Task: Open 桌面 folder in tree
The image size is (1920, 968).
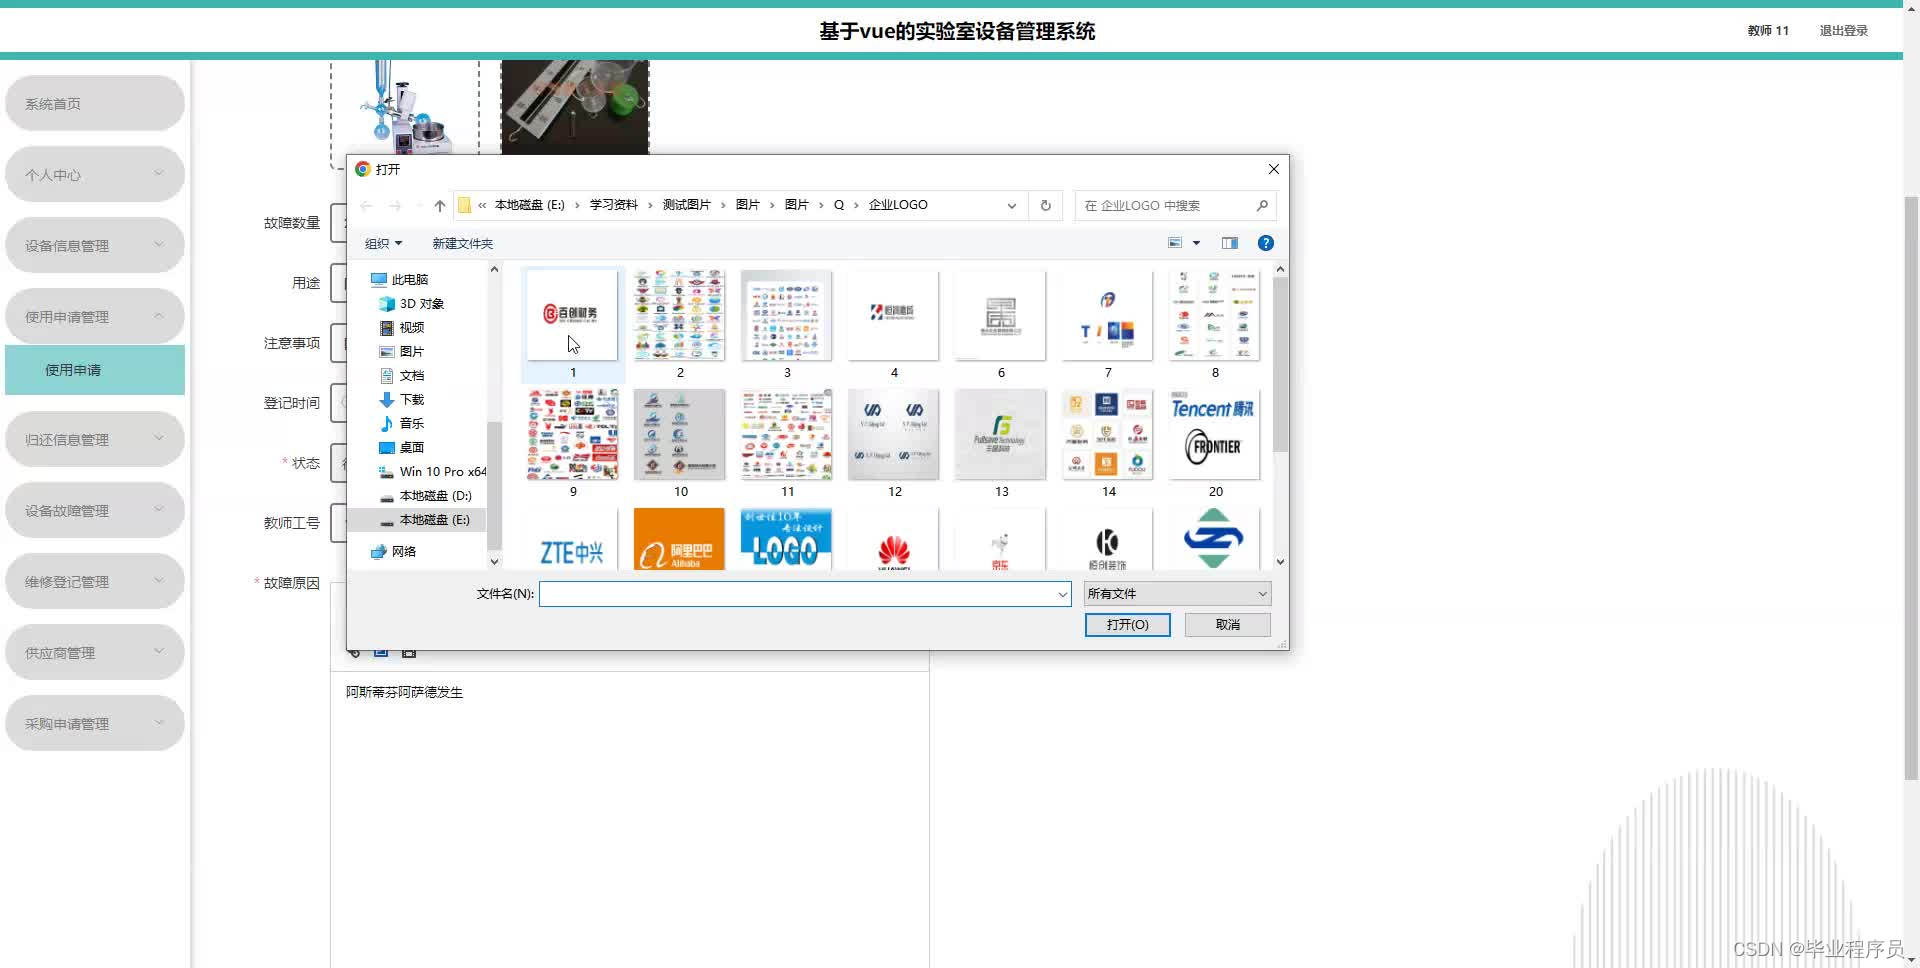Action: 402,447
